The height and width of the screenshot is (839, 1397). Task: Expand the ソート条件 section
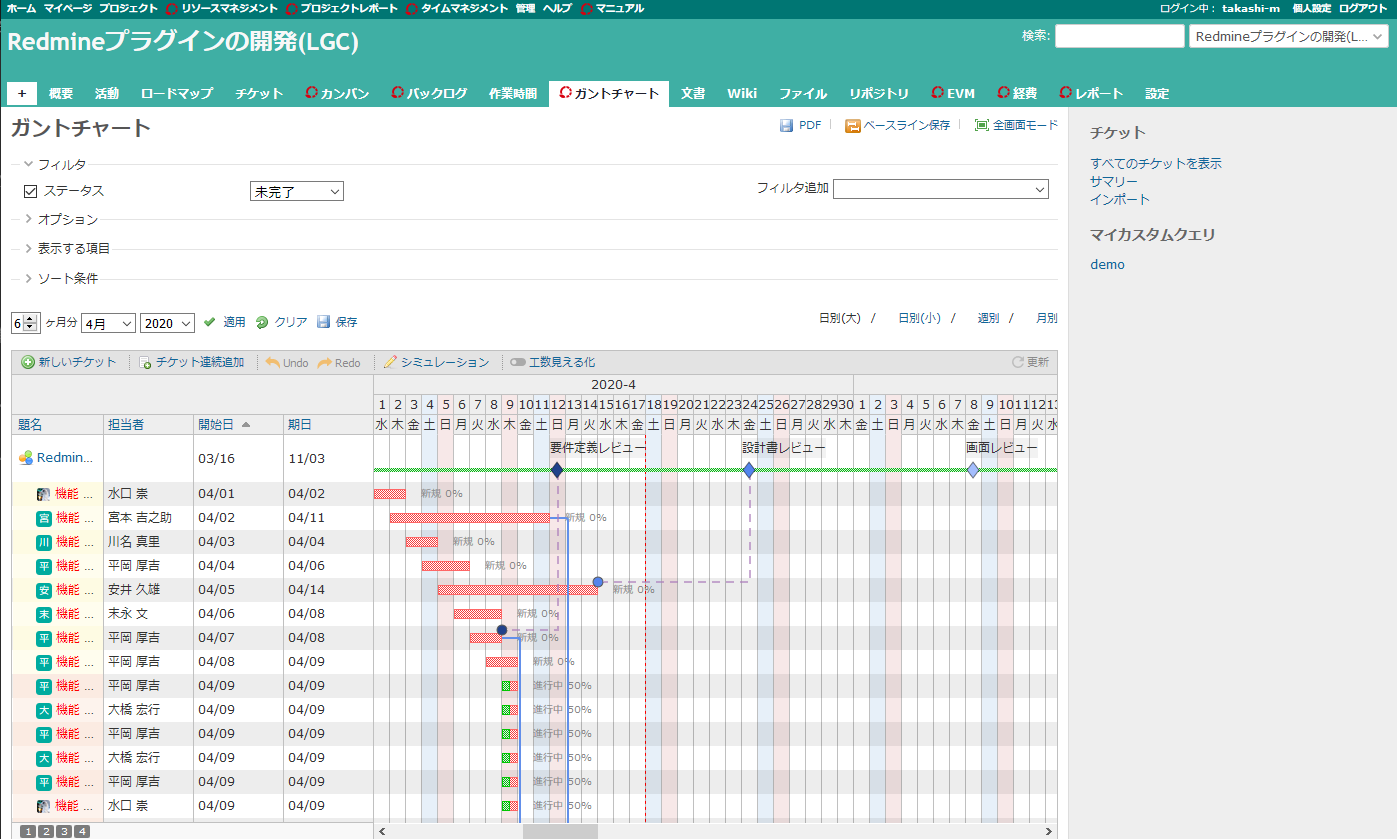[61, 278]
